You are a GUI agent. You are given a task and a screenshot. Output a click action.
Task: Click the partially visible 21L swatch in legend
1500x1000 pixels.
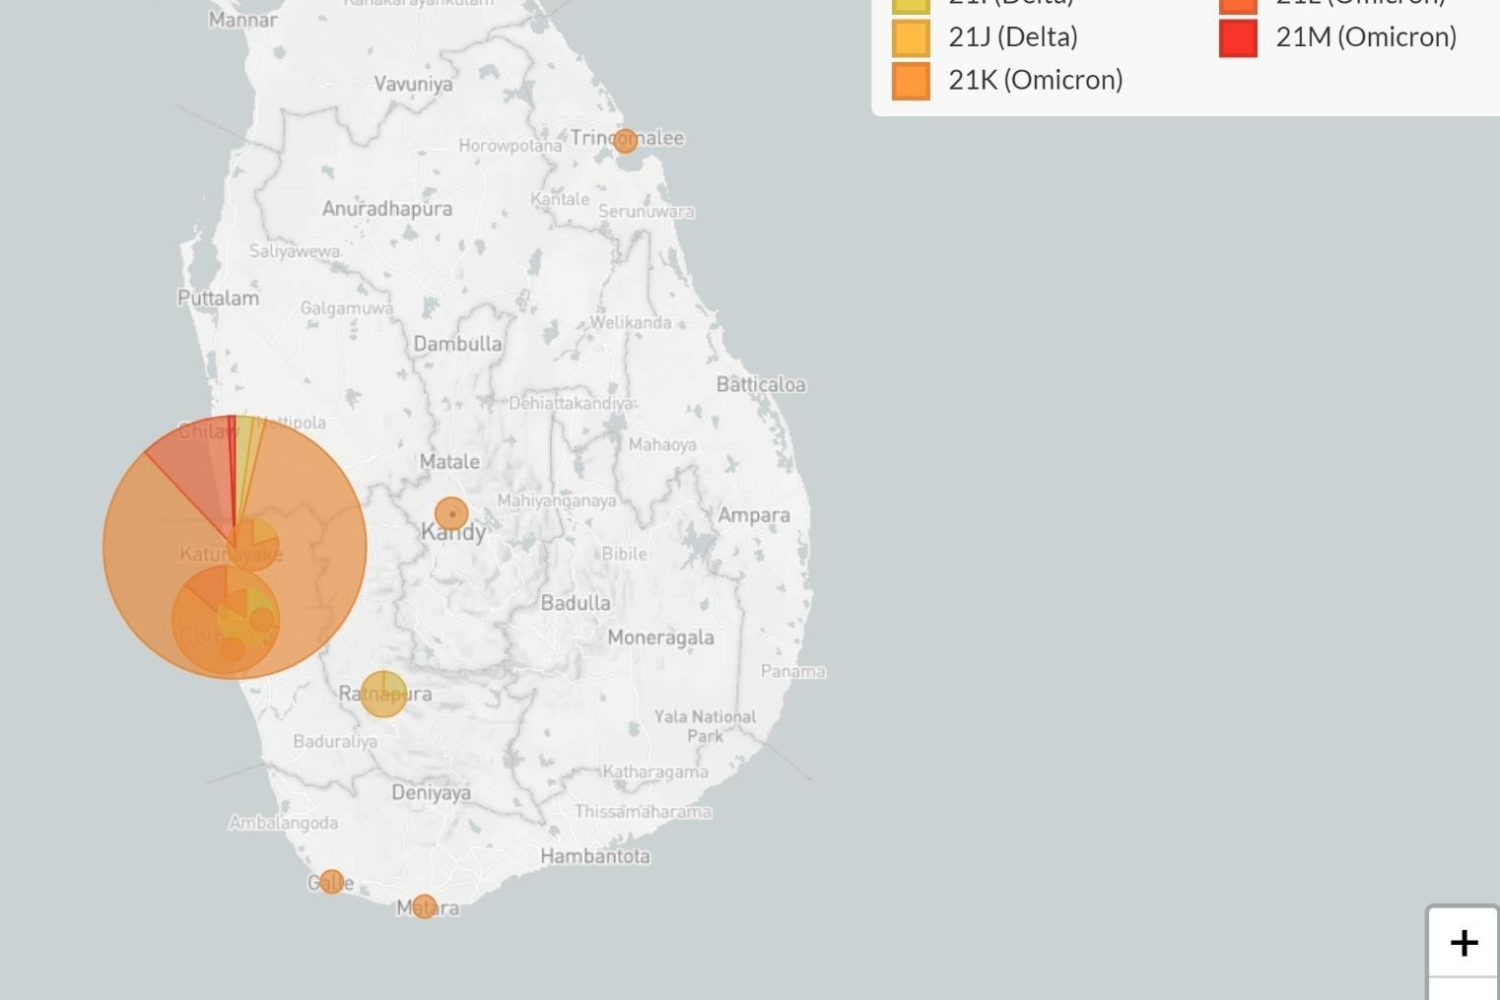tap(1237, 6)
